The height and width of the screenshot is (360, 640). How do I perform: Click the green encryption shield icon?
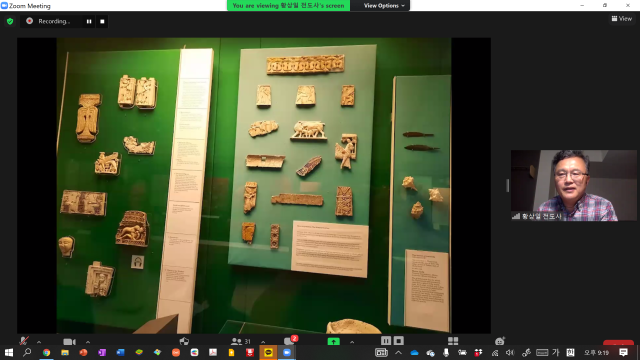coord(10,21)
